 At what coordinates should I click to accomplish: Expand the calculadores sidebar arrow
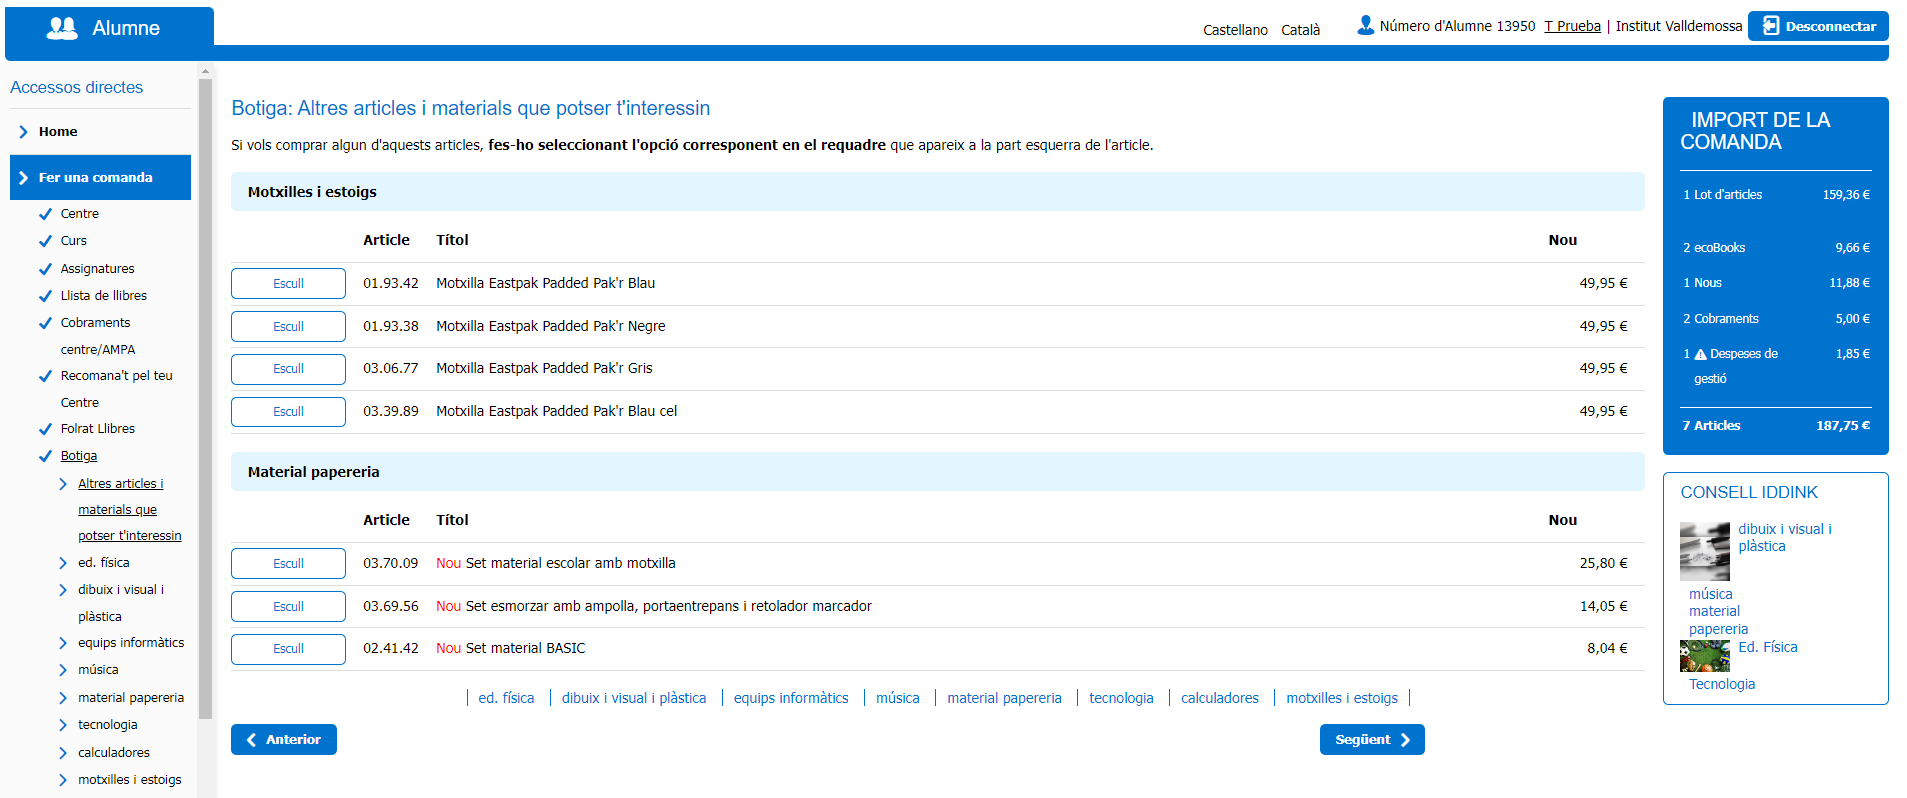point(63,753)
